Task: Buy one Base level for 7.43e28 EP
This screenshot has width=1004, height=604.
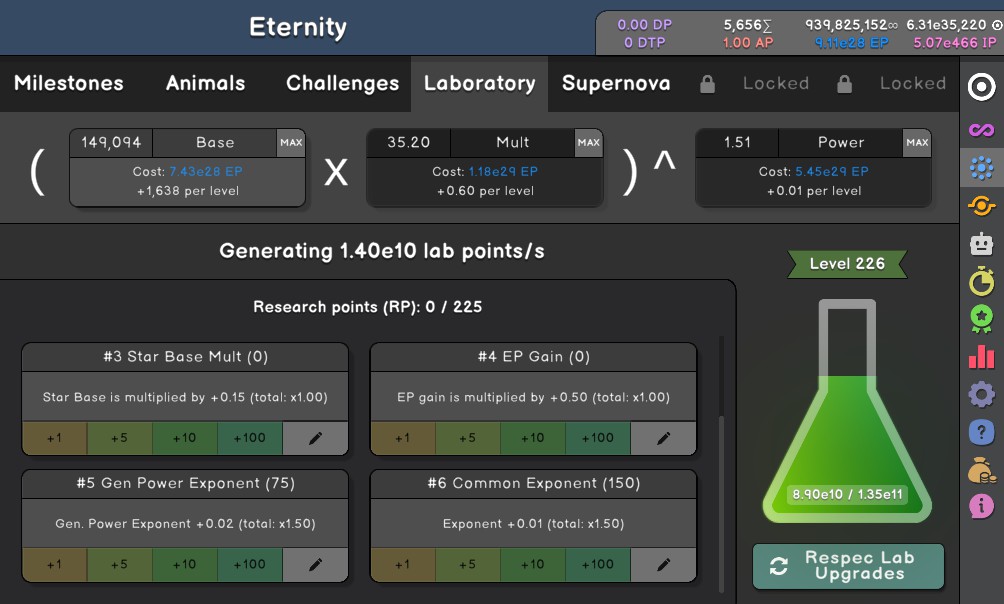Action: [x=188, y=181]
